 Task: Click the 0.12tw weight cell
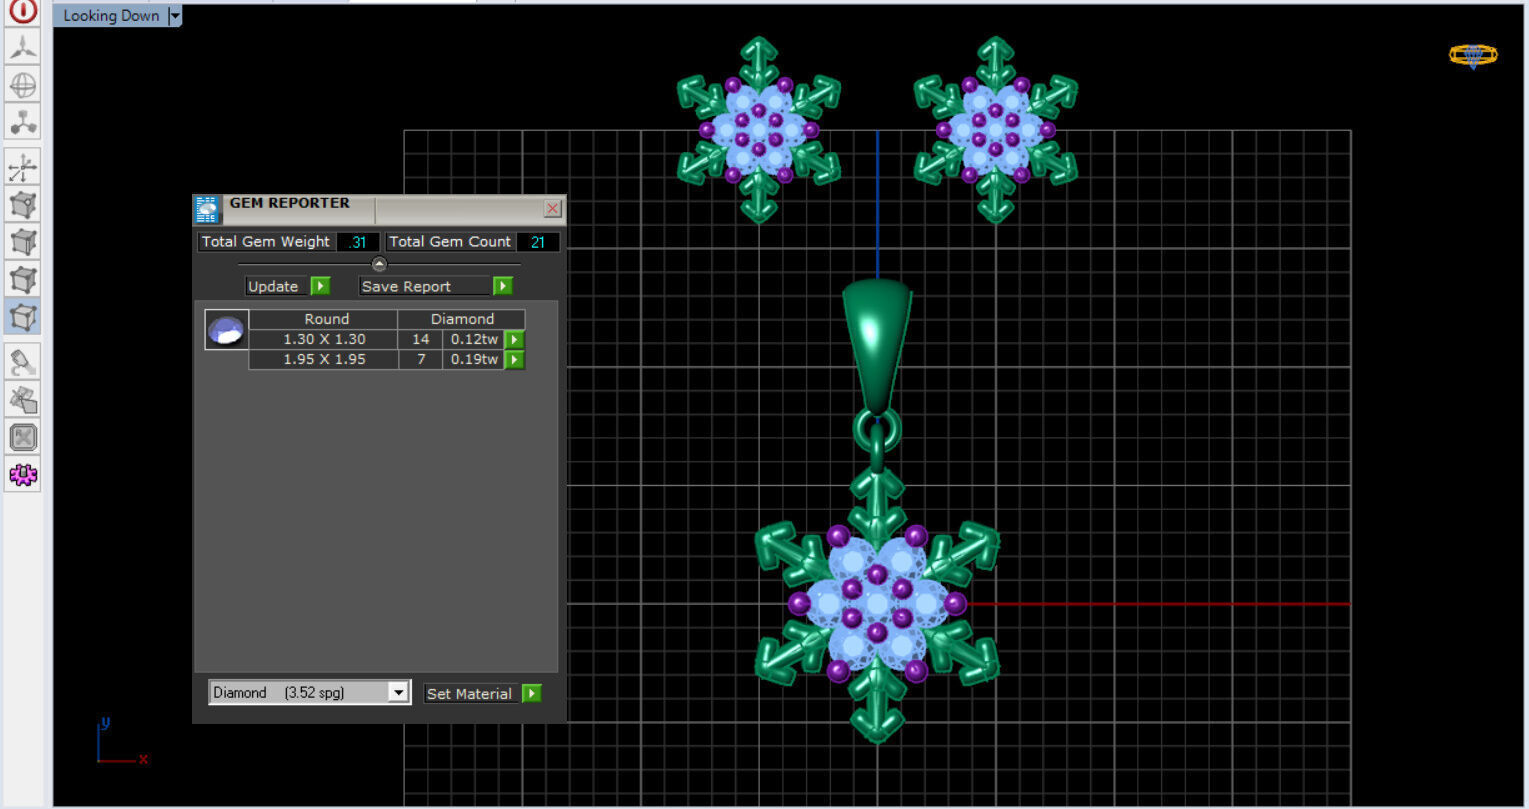click(474, 339)
